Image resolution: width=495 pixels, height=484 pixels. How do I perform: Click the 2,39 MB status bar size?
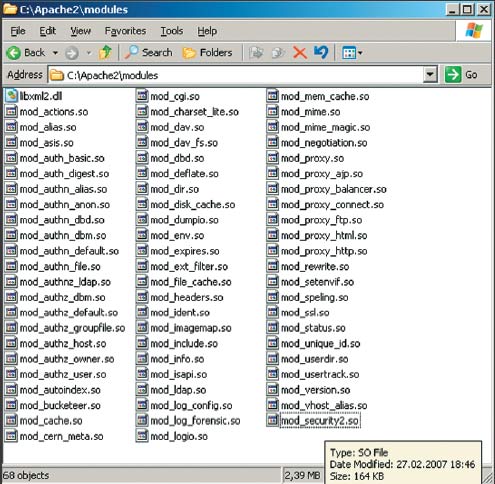tap(302, 475)
